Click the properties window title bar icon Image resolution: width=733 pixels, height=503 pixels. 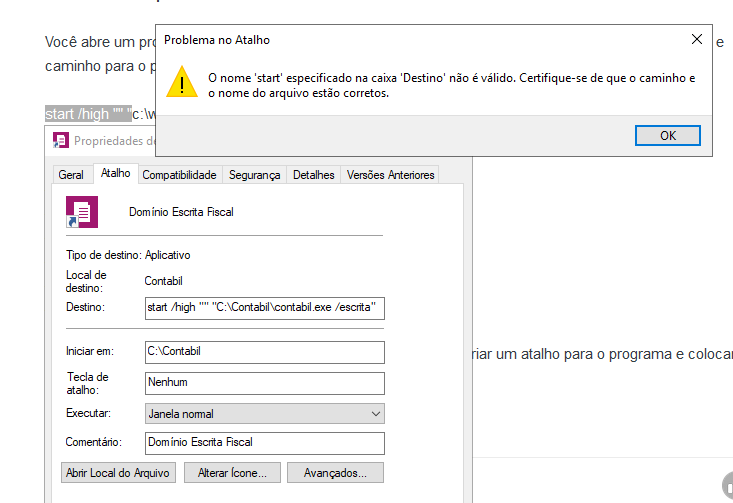pyautogui.click(x=61, y=140)
